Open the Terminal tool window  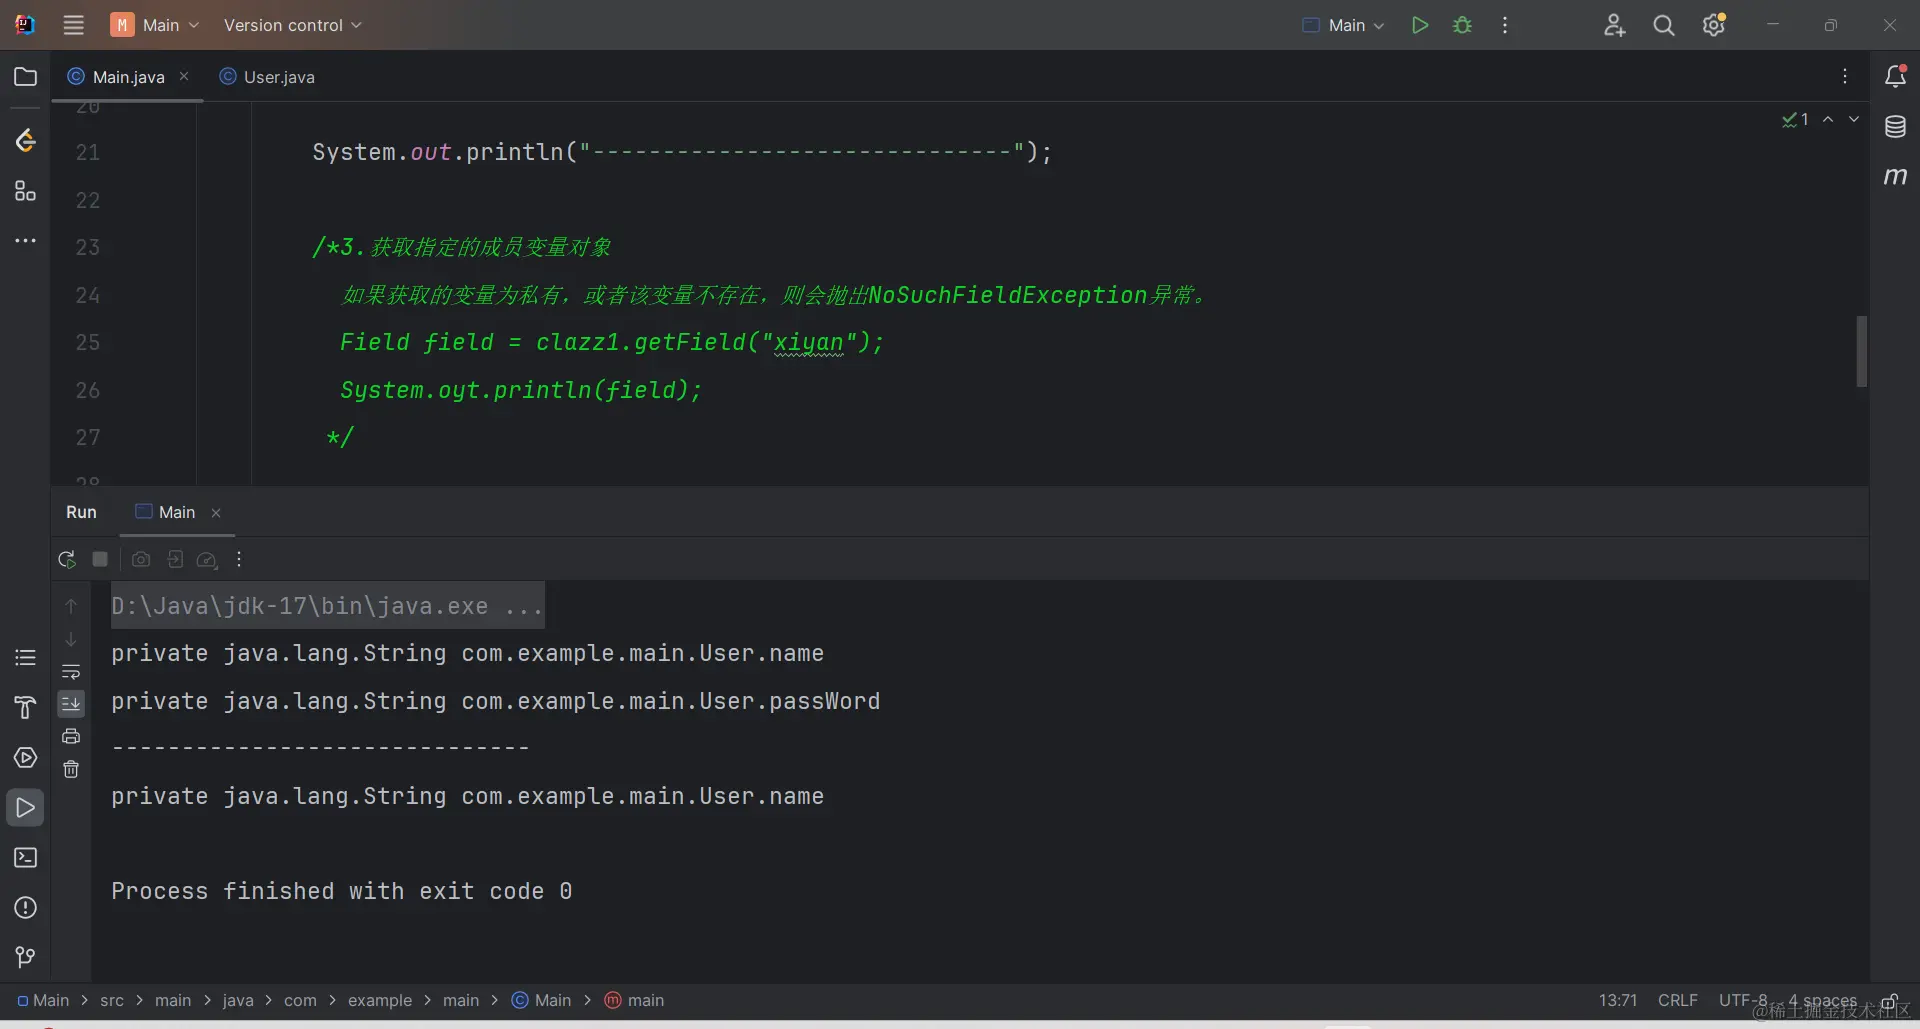pyautogui.click(x=25, y=858)
